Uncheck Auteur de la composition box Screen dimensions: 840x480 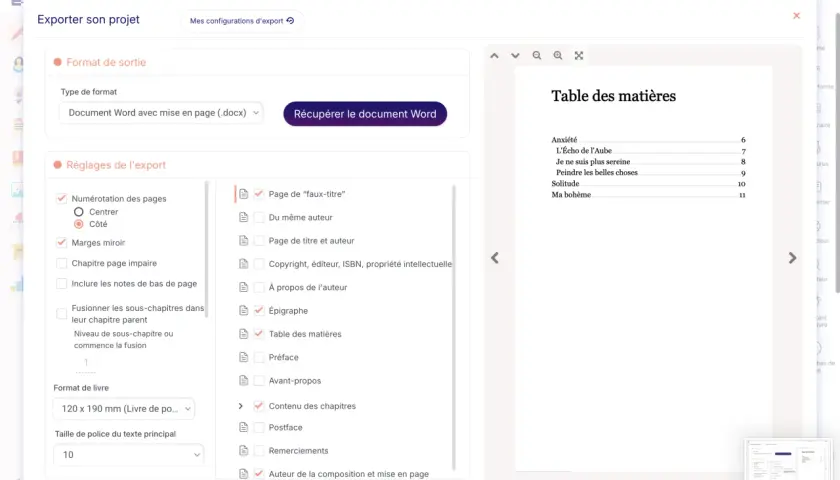[259, 474]
